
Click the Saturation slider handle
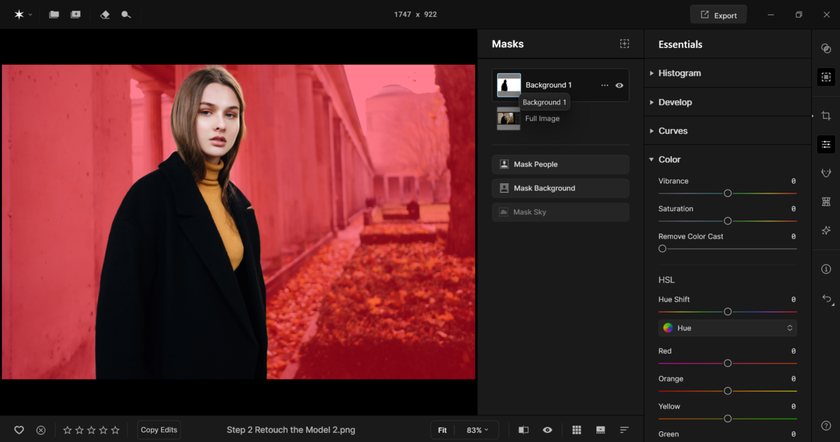click(728, 221)
